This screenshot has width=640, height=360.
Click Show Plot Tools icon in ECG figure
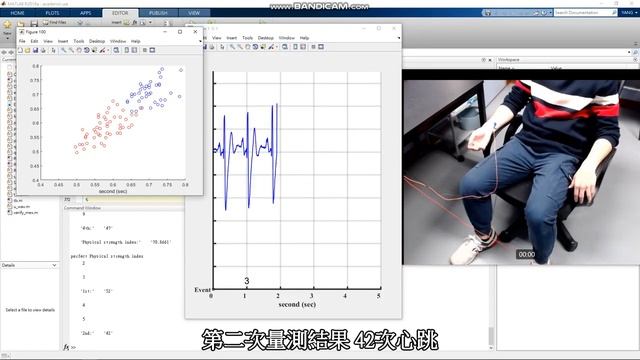[x=321, y=47]
